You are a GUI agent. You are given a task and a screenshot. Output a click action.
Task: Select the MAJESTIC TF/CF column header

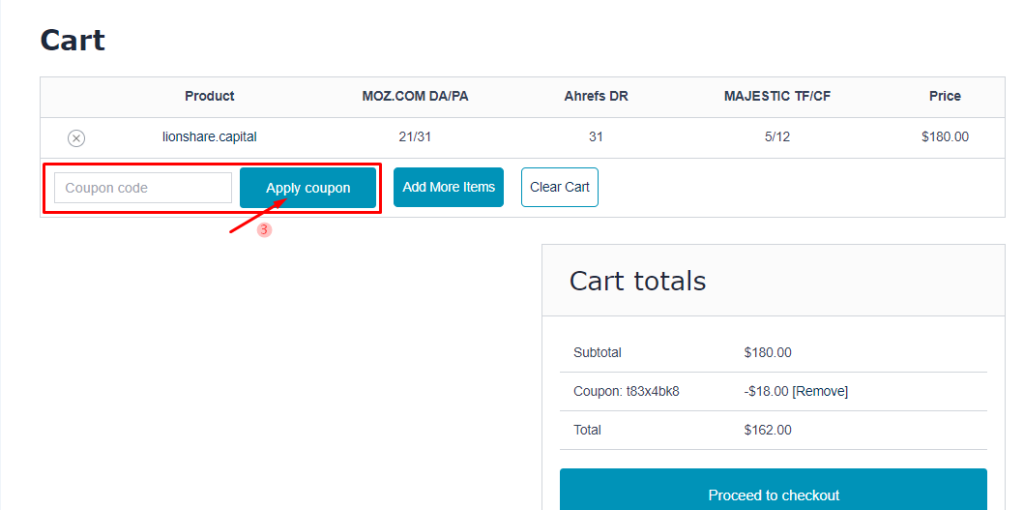pos(777,96)
